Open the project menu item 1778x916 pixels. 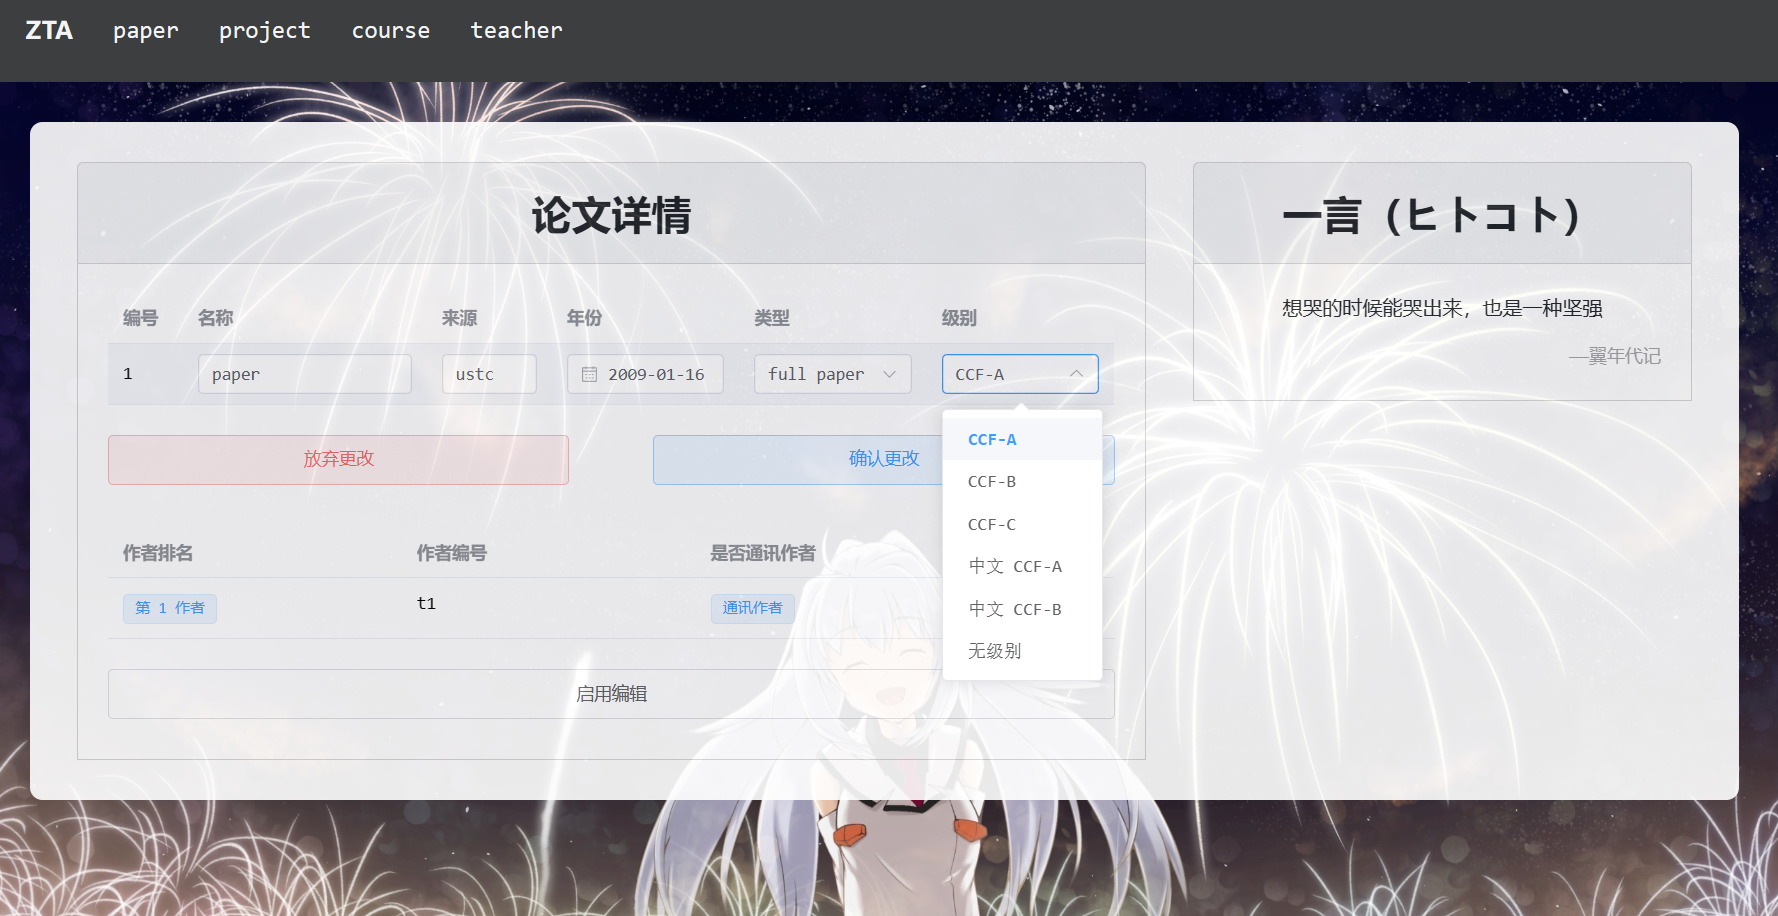click(265, 31)
